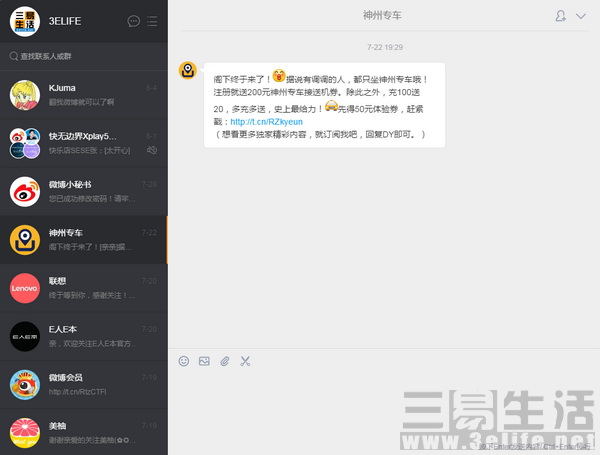Click the 美柚 grapefruit avatar
The image size is (600, 455).
click(25, 432)
